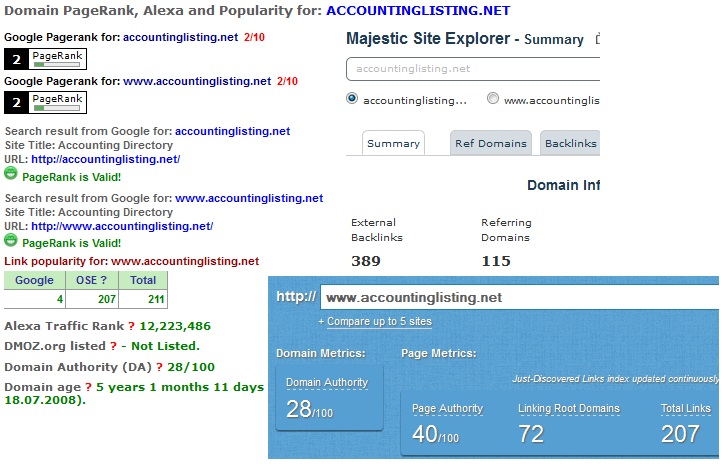The width and height of the screenshot is (728, 472).
Task: Click the Linking Root Domains label
Action: tap(569, 408)
